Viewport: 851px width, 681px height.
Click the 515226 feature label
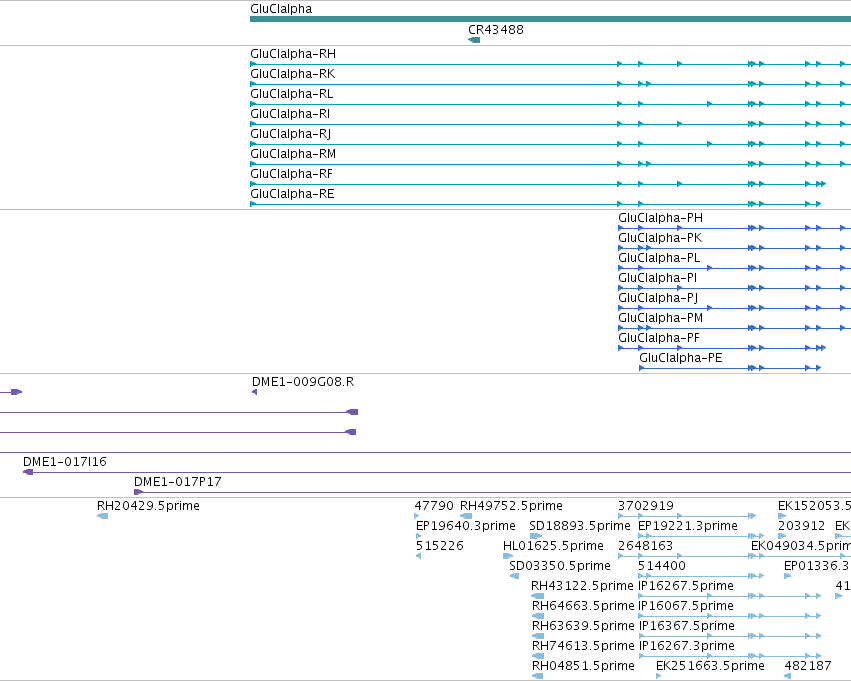pos(440,546)
